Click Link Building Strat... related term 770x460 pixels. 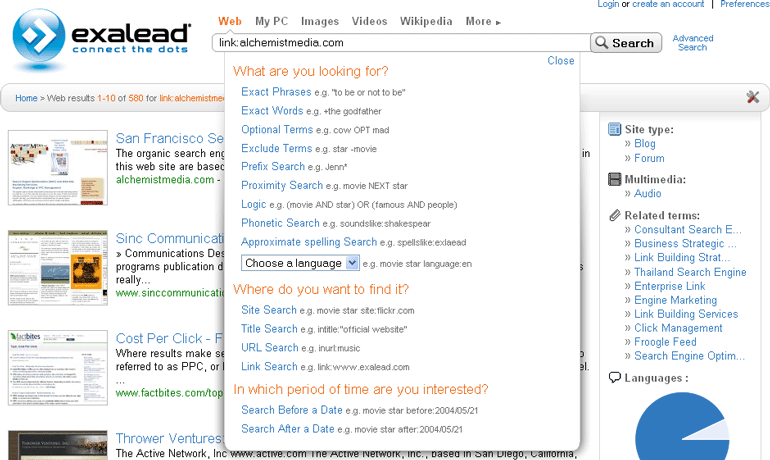682,257
